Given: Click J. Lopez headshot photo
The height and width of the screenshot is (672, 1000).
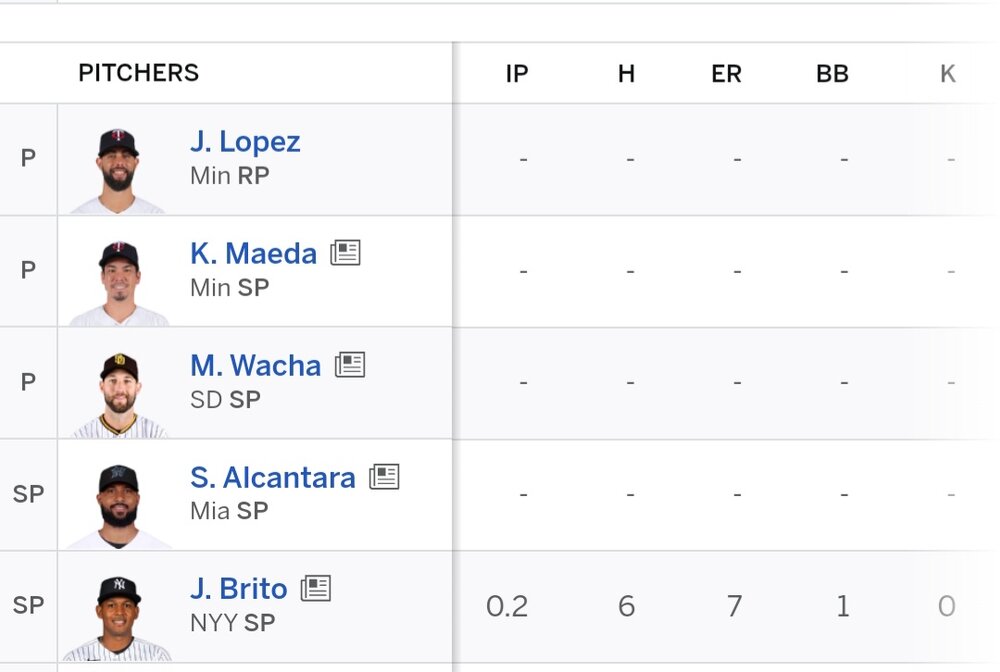Looking at the screenshot, I should pos(118,168).
